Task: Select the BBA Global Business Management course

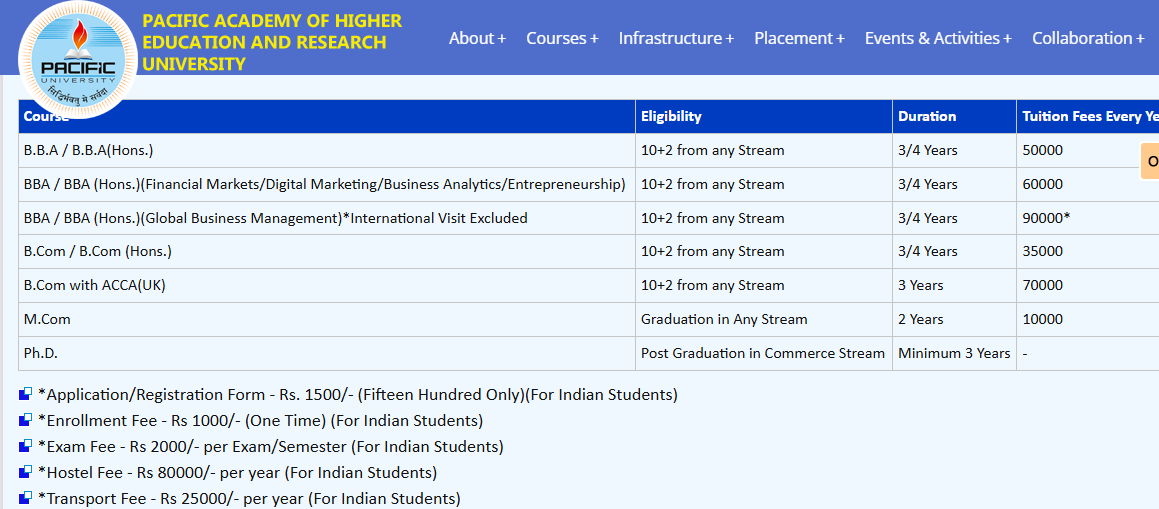Action: [x=327, y=218]
